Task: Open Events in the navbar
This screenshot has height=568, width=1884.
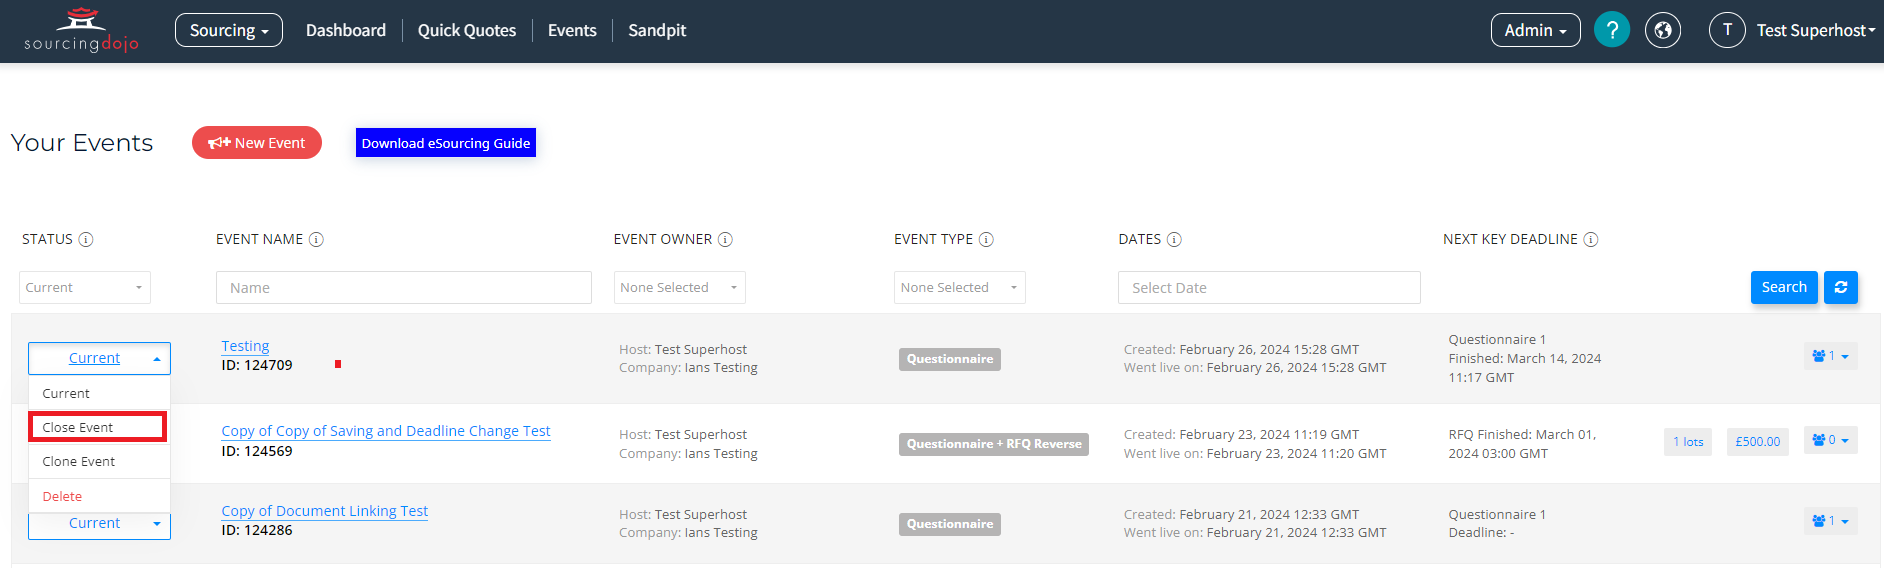Action: [572, 30]
